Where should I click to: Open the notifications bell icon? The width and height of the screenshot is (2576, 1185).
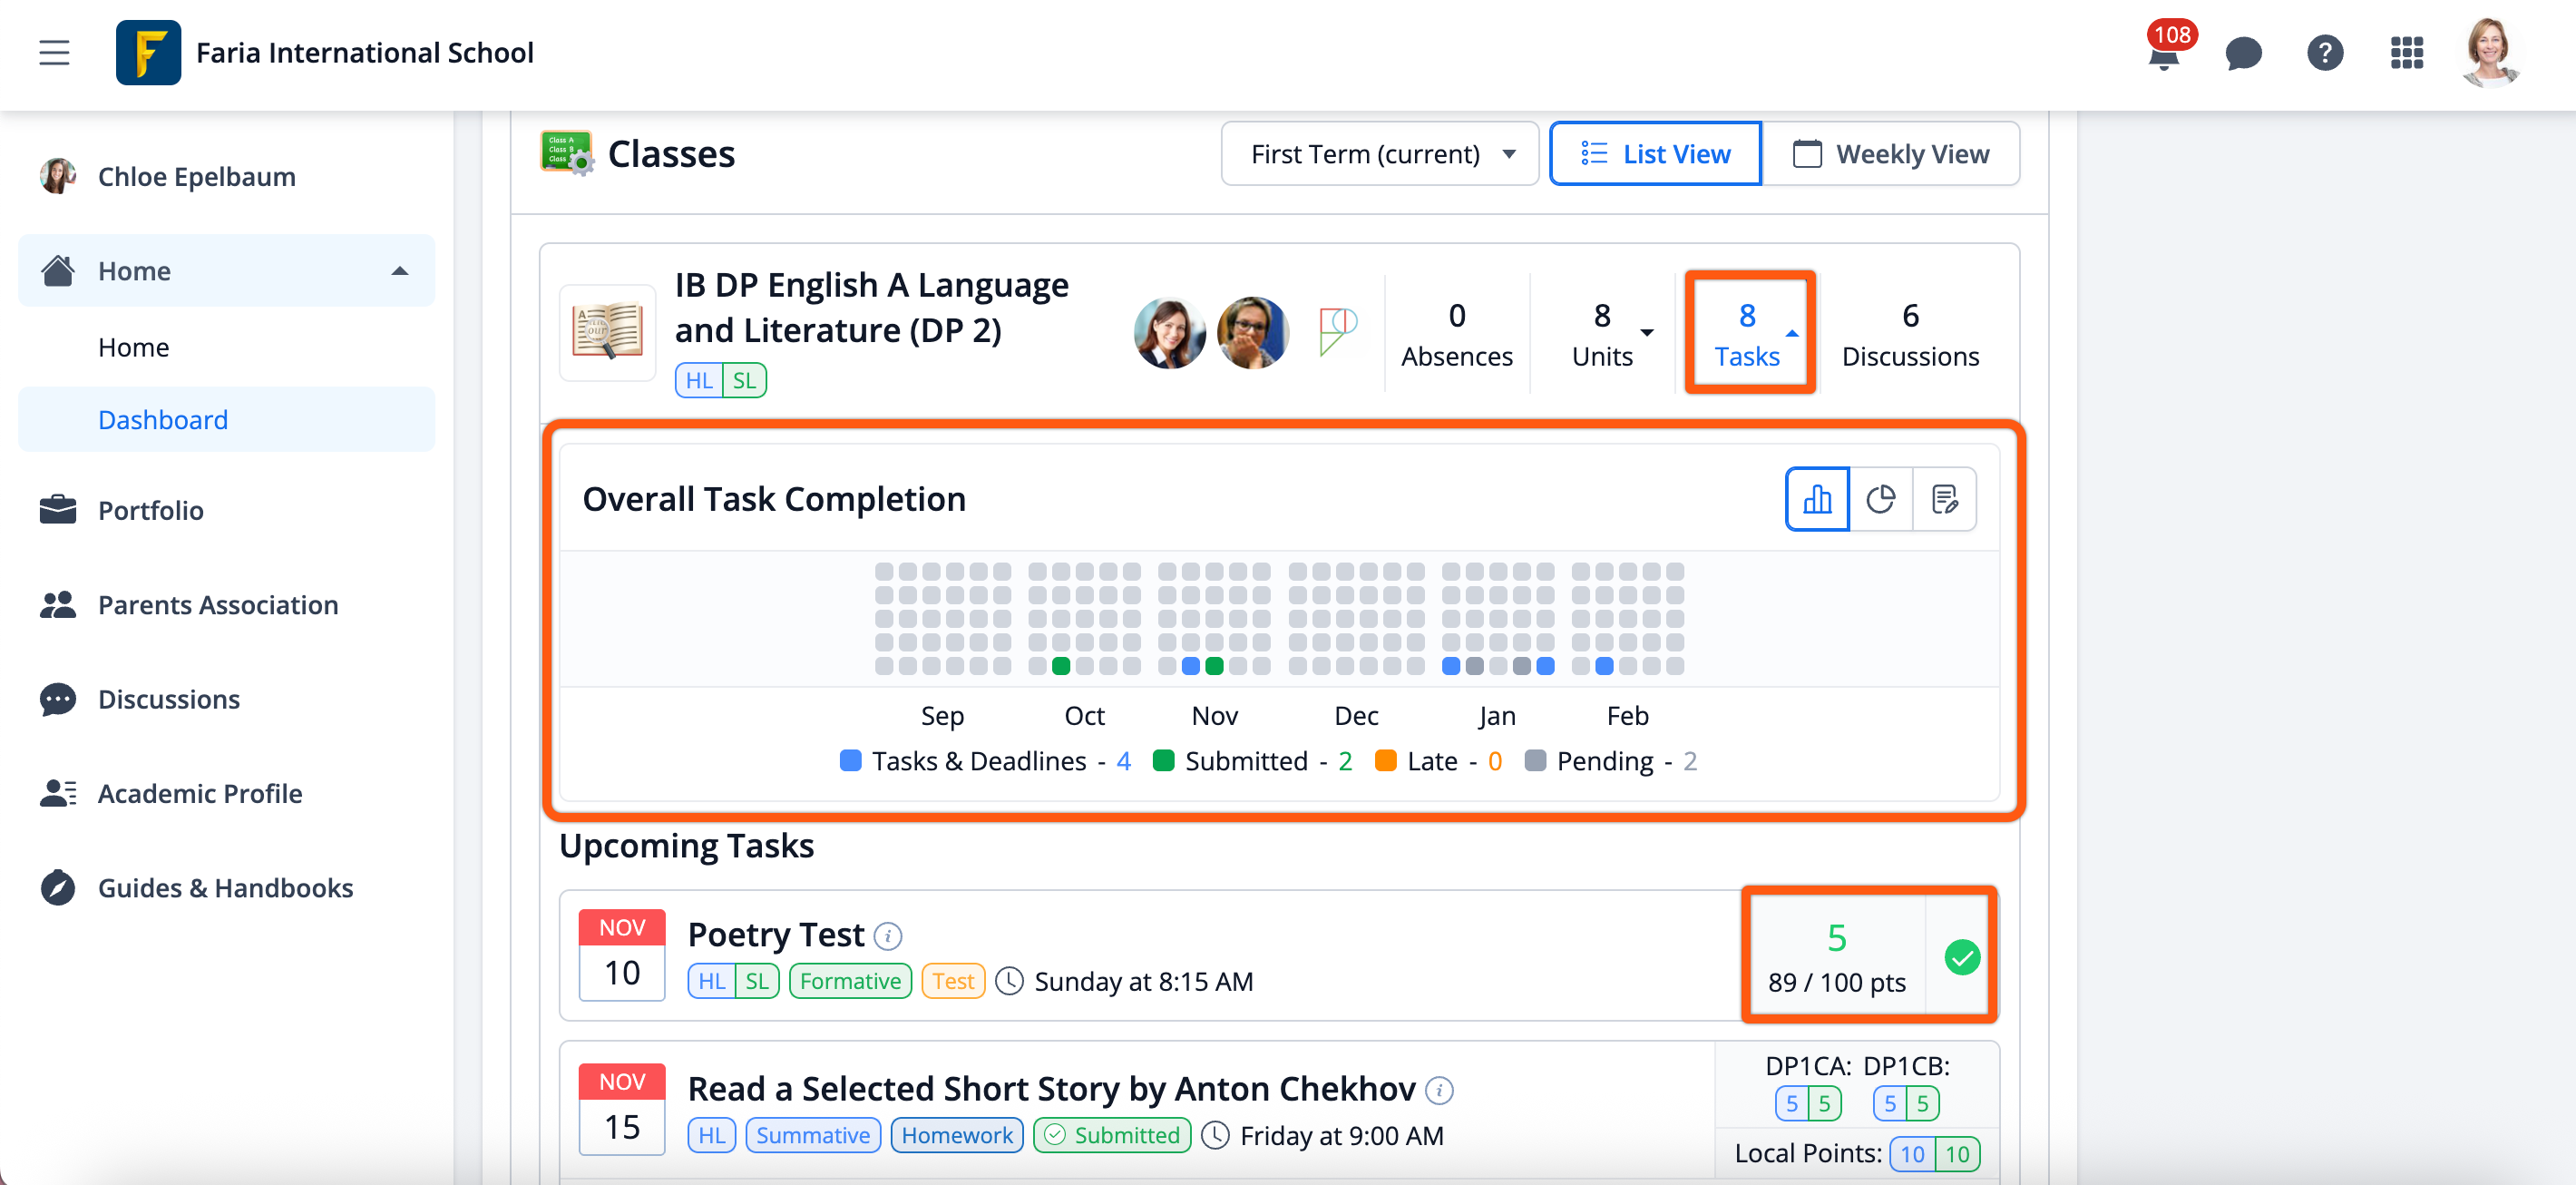(2163, 54)
